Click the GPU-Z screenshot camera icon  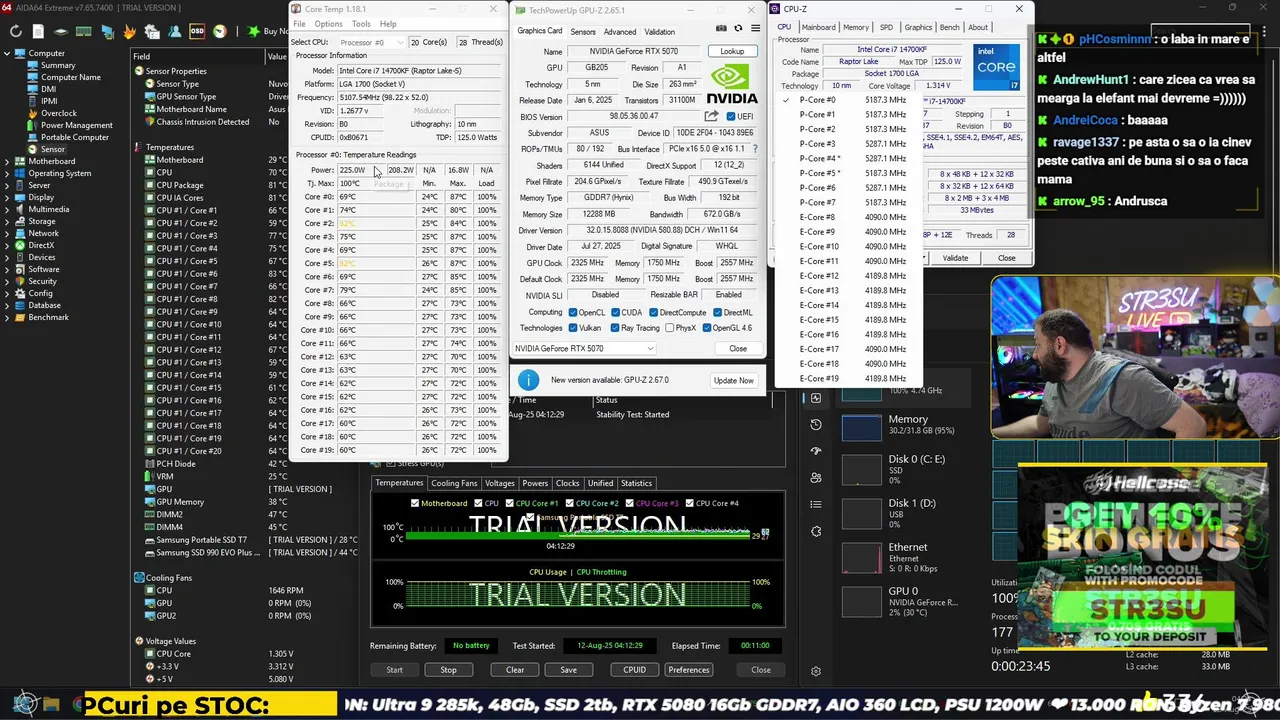tap(722, 29)
